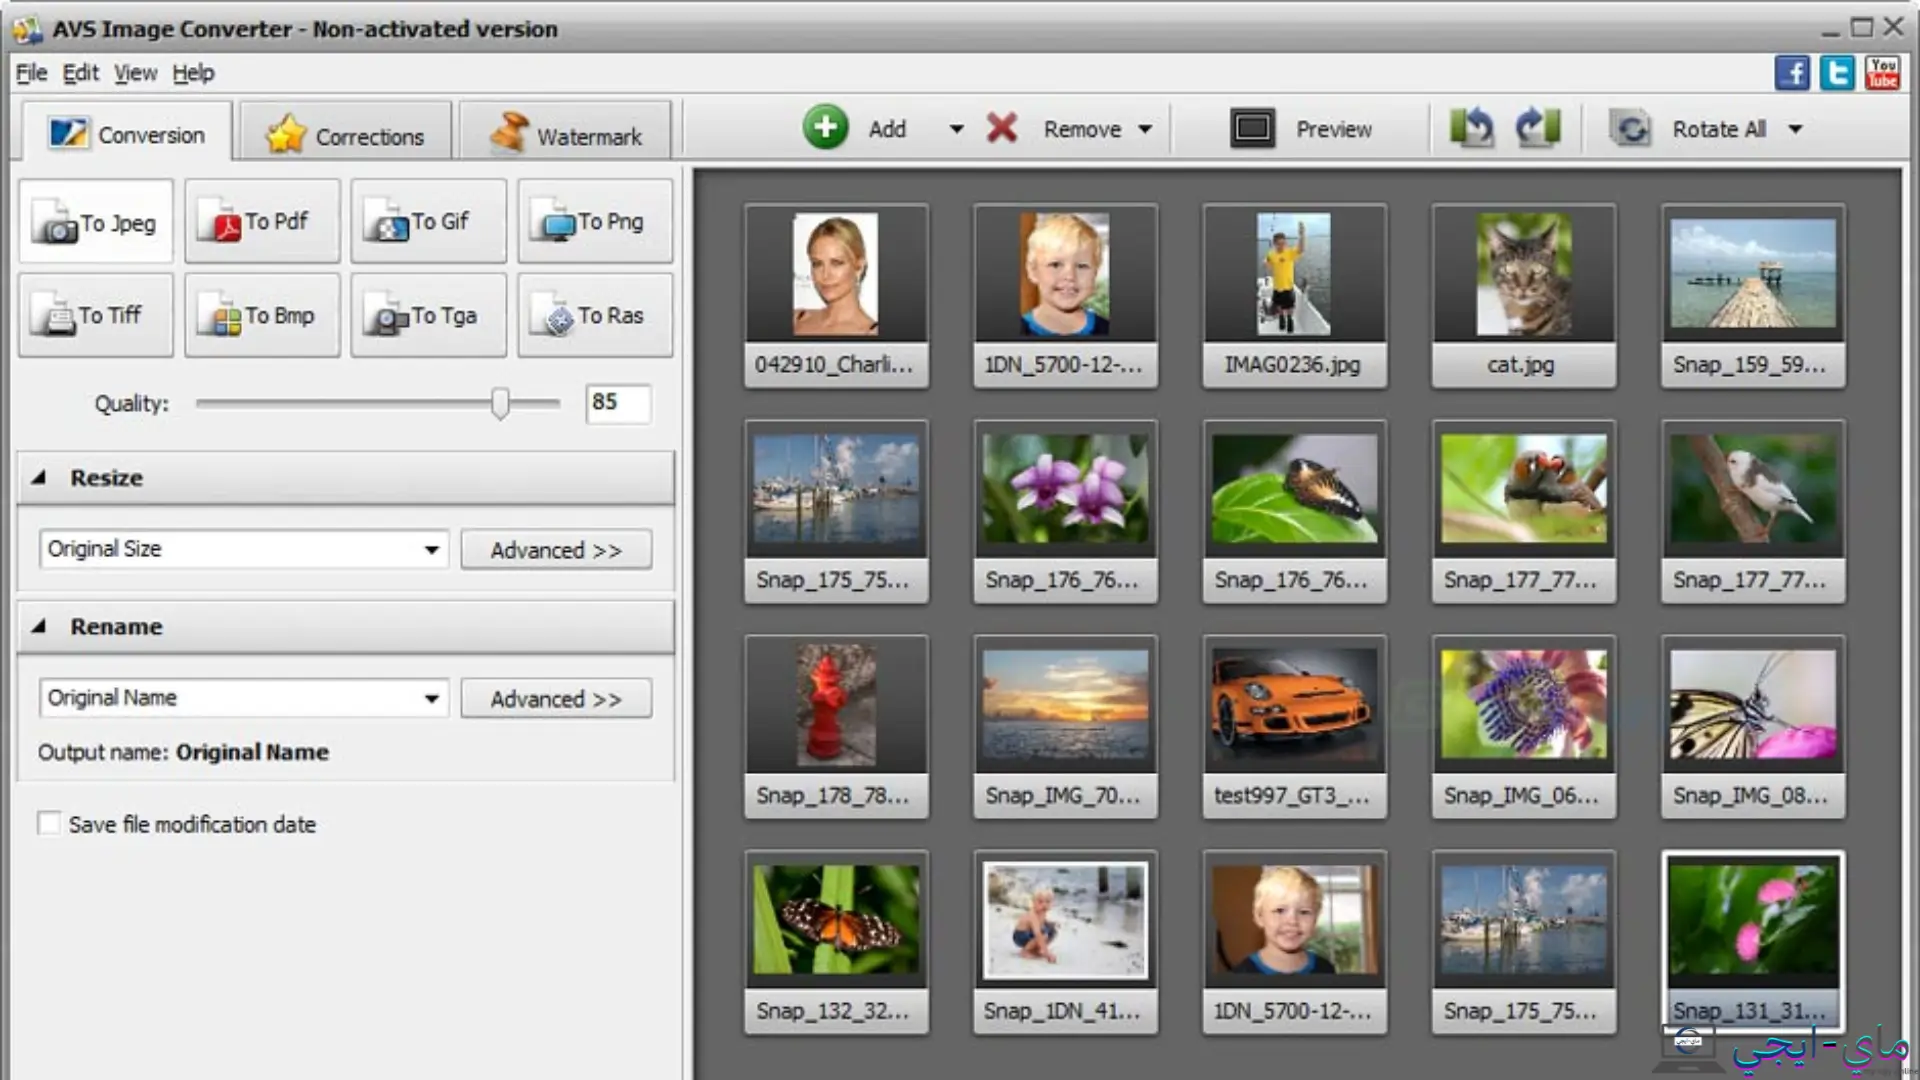The height and width of the screenshot is (1080, 1920).
Task: Rotate image counterclockwise with left arrow icon
Action: [x=1471, y=128]
